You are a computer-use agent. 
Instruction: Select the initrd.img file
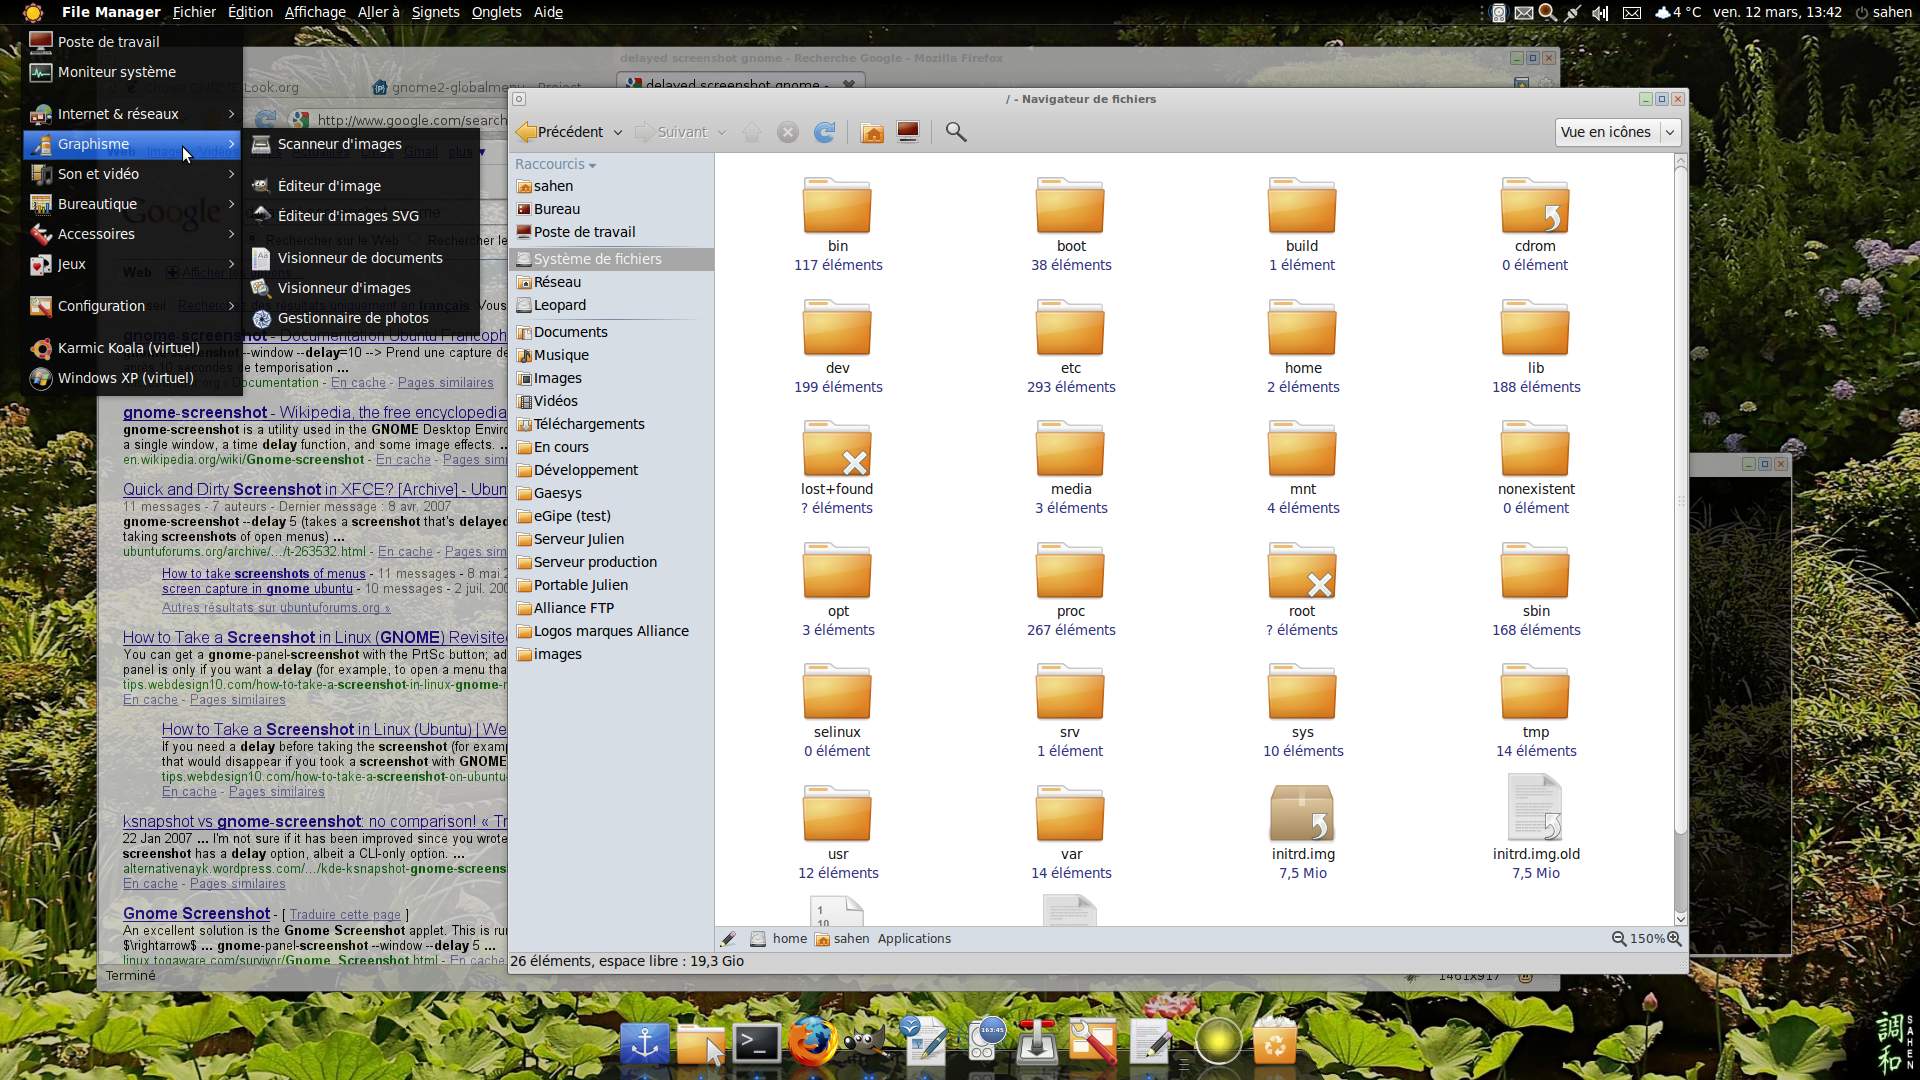point(1302,833)
